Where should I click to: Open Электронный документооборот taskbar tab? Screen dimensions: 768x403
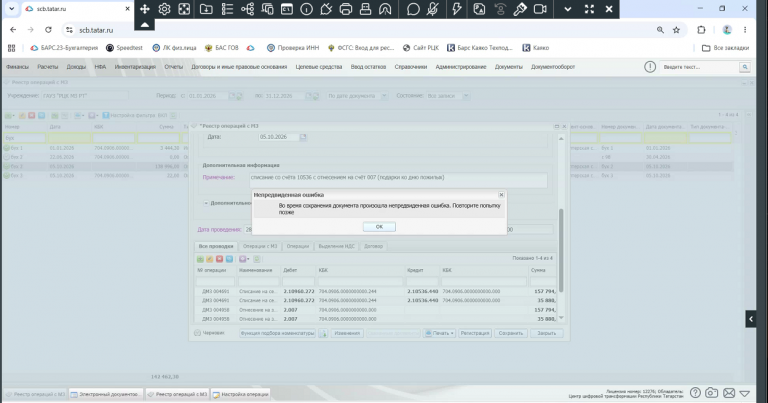106,394
